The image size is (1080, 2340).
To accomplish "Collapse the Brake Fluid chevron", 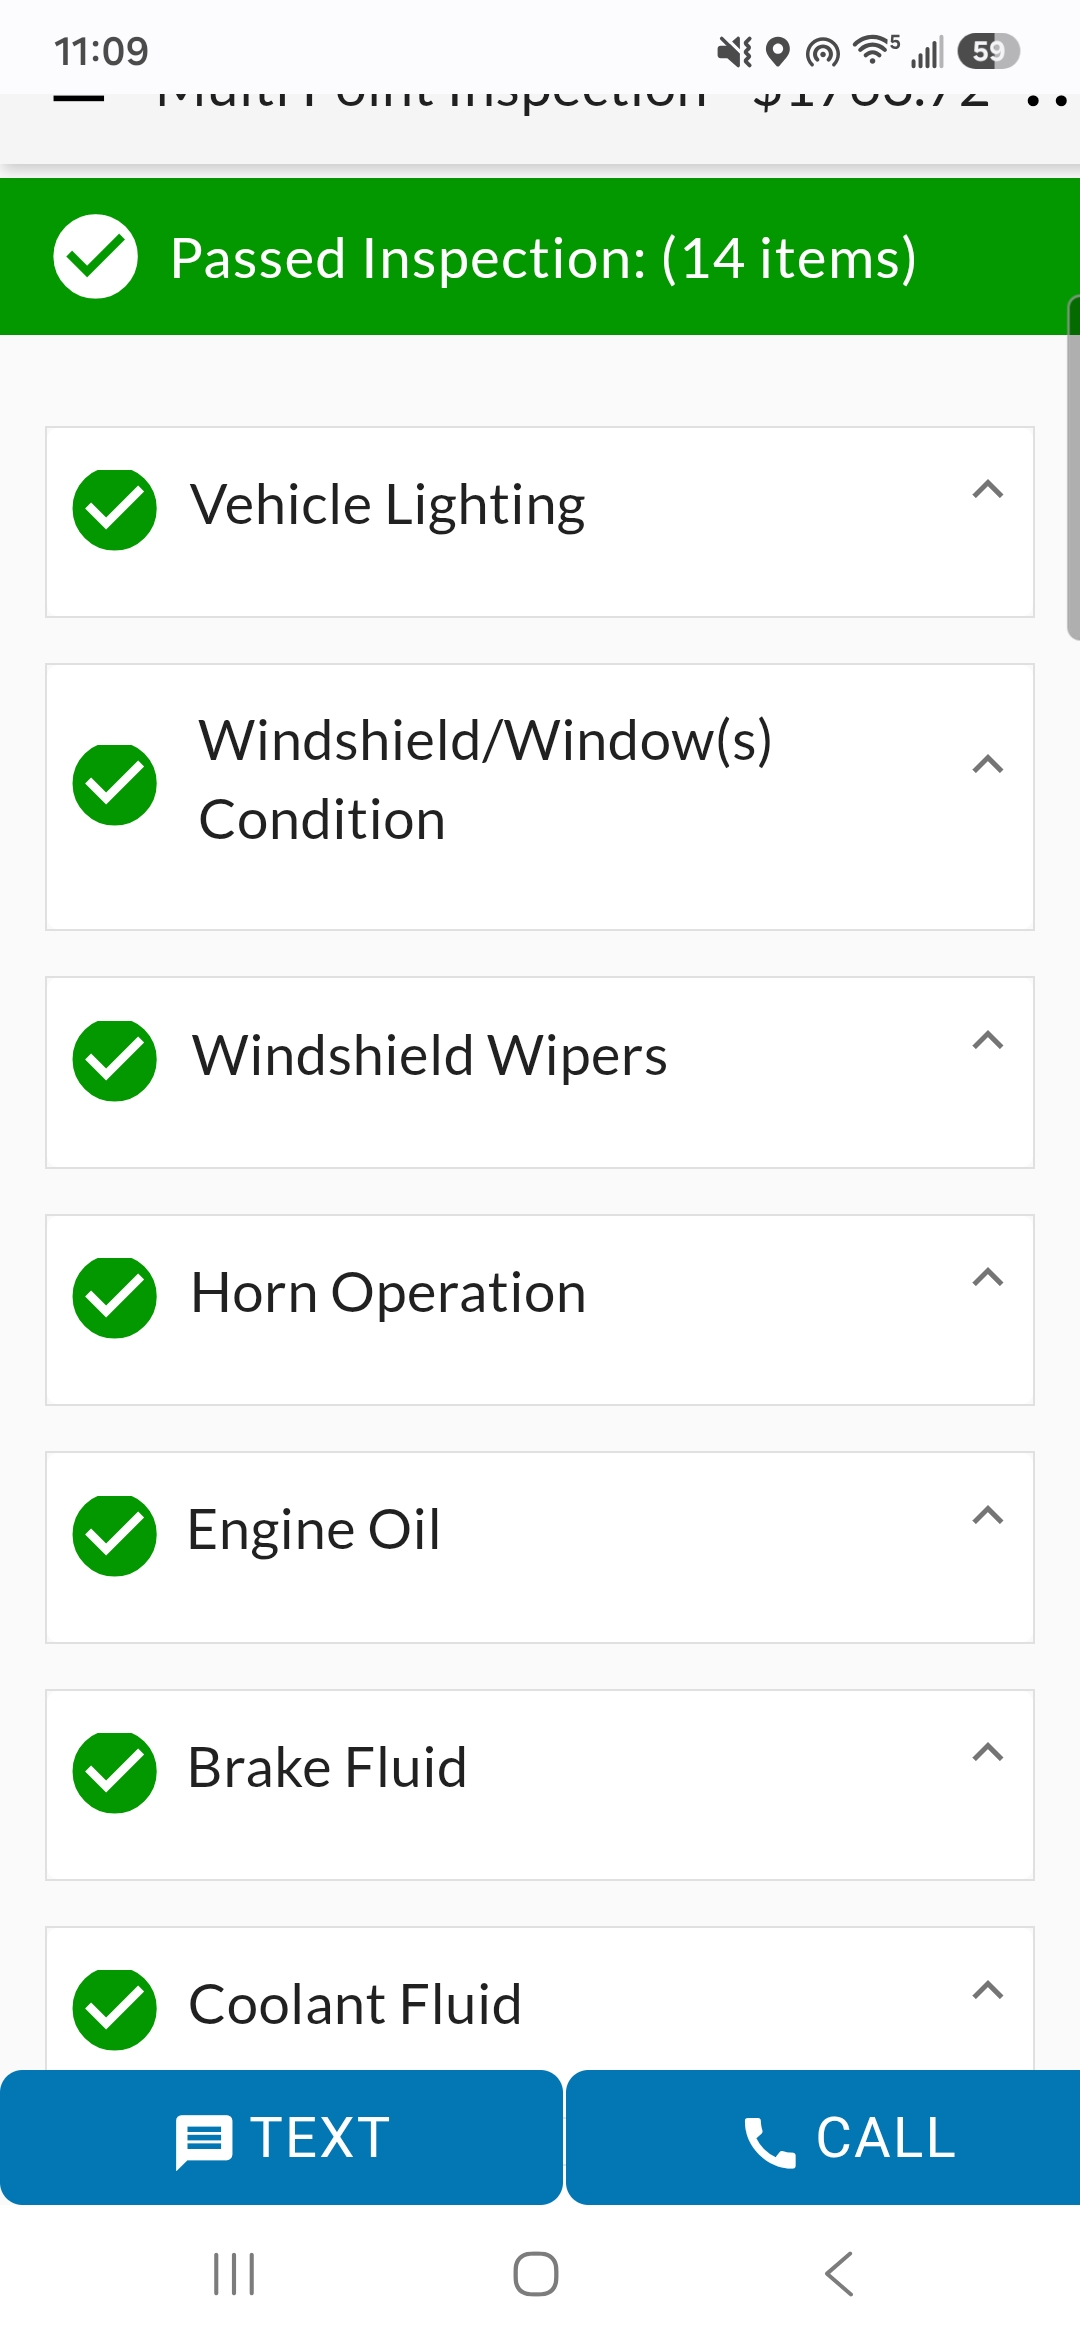I will [988, 1752].
